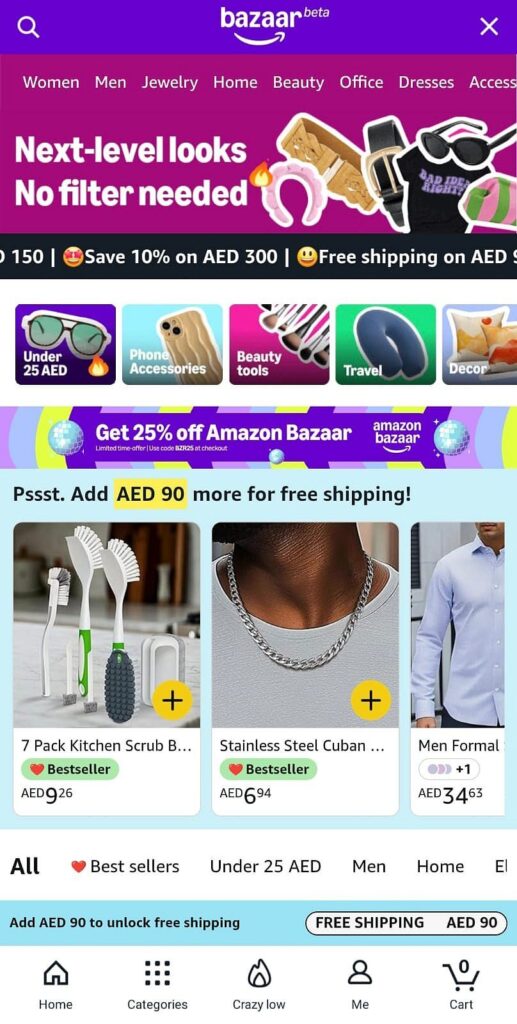Open the search magnifier icon
Image resolution: width=517 pixels, height=1024 pixels.
pyautogui.click(x=28, y=27)
